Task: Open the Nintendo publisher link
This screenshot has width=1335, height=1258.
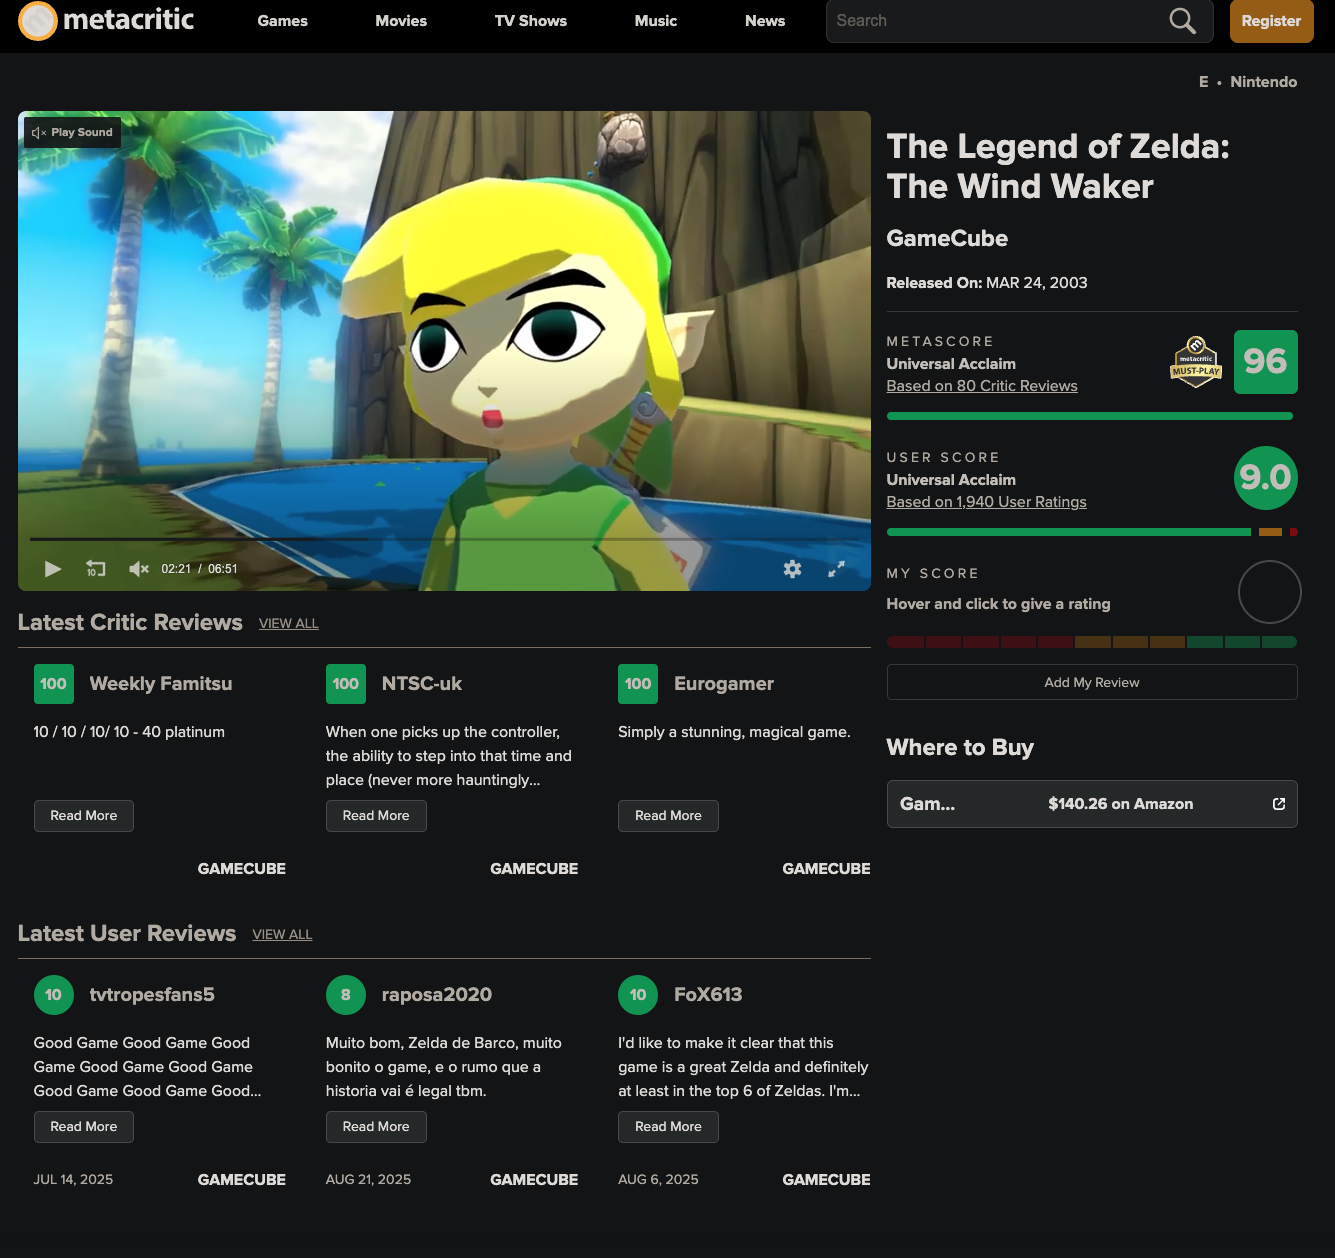Action: tap(1264, 82)
